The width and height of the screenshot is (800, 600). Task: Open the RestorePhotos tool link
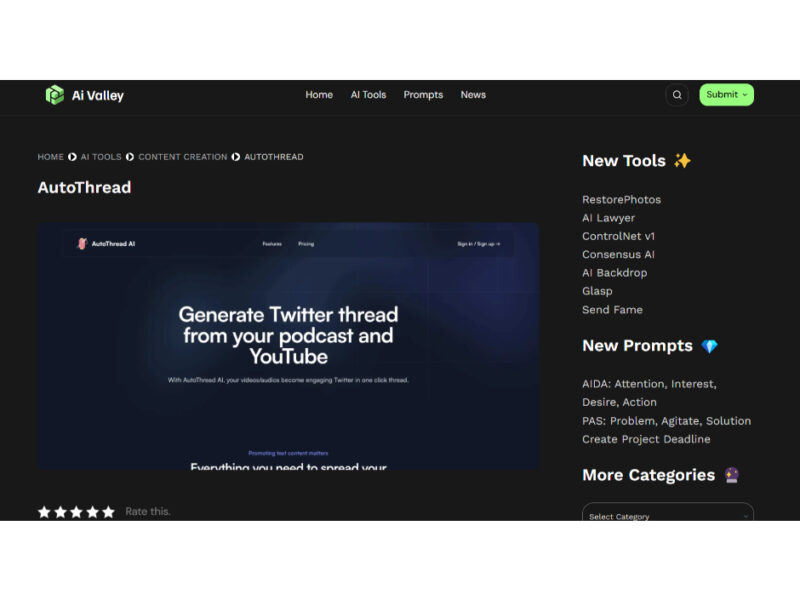coord(621,200)
